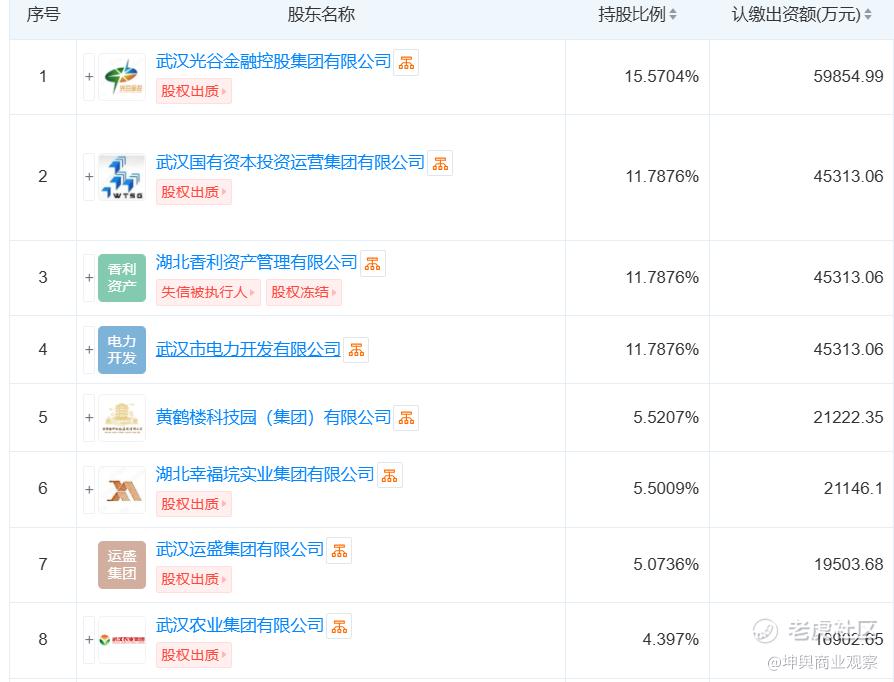The height and width of the screenshot is (682, 894).
Task: Expand row 4 武汉市电力开发 with plus
Action: (89, 350)
